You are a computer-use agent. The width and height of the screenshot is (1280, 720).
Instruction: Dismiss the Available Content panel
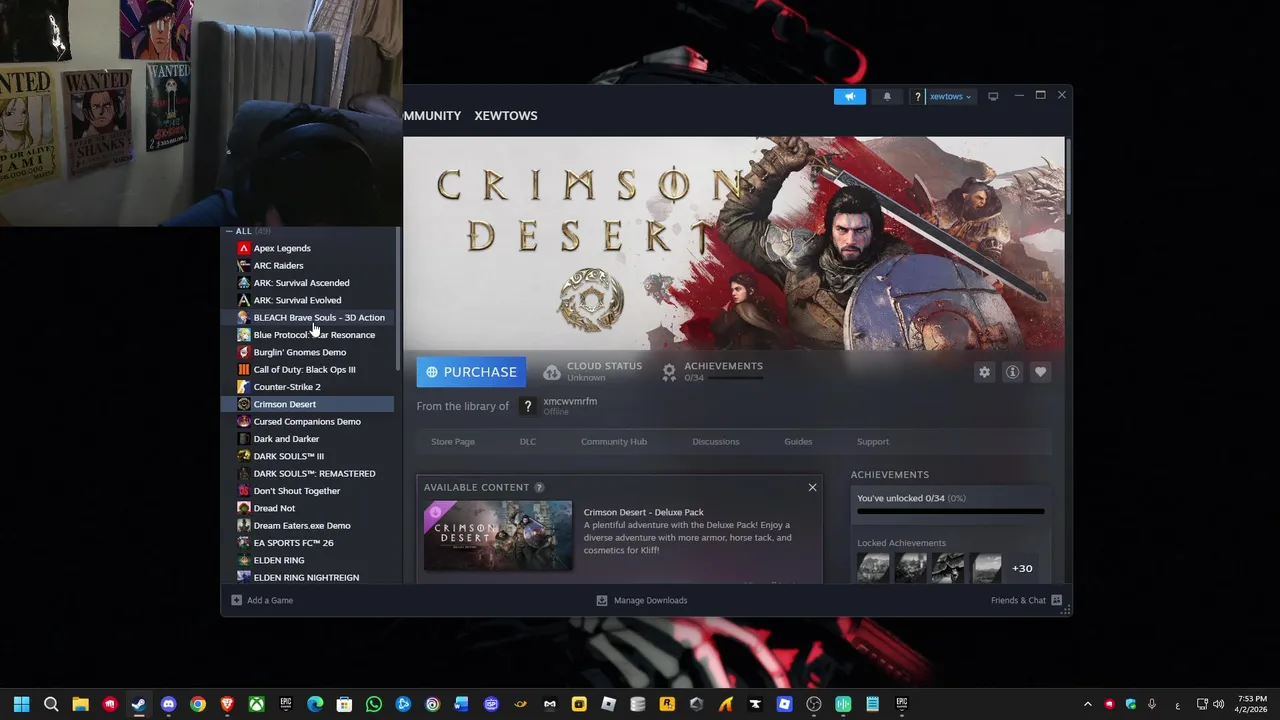pyautogui.click(x=812, y=487)
